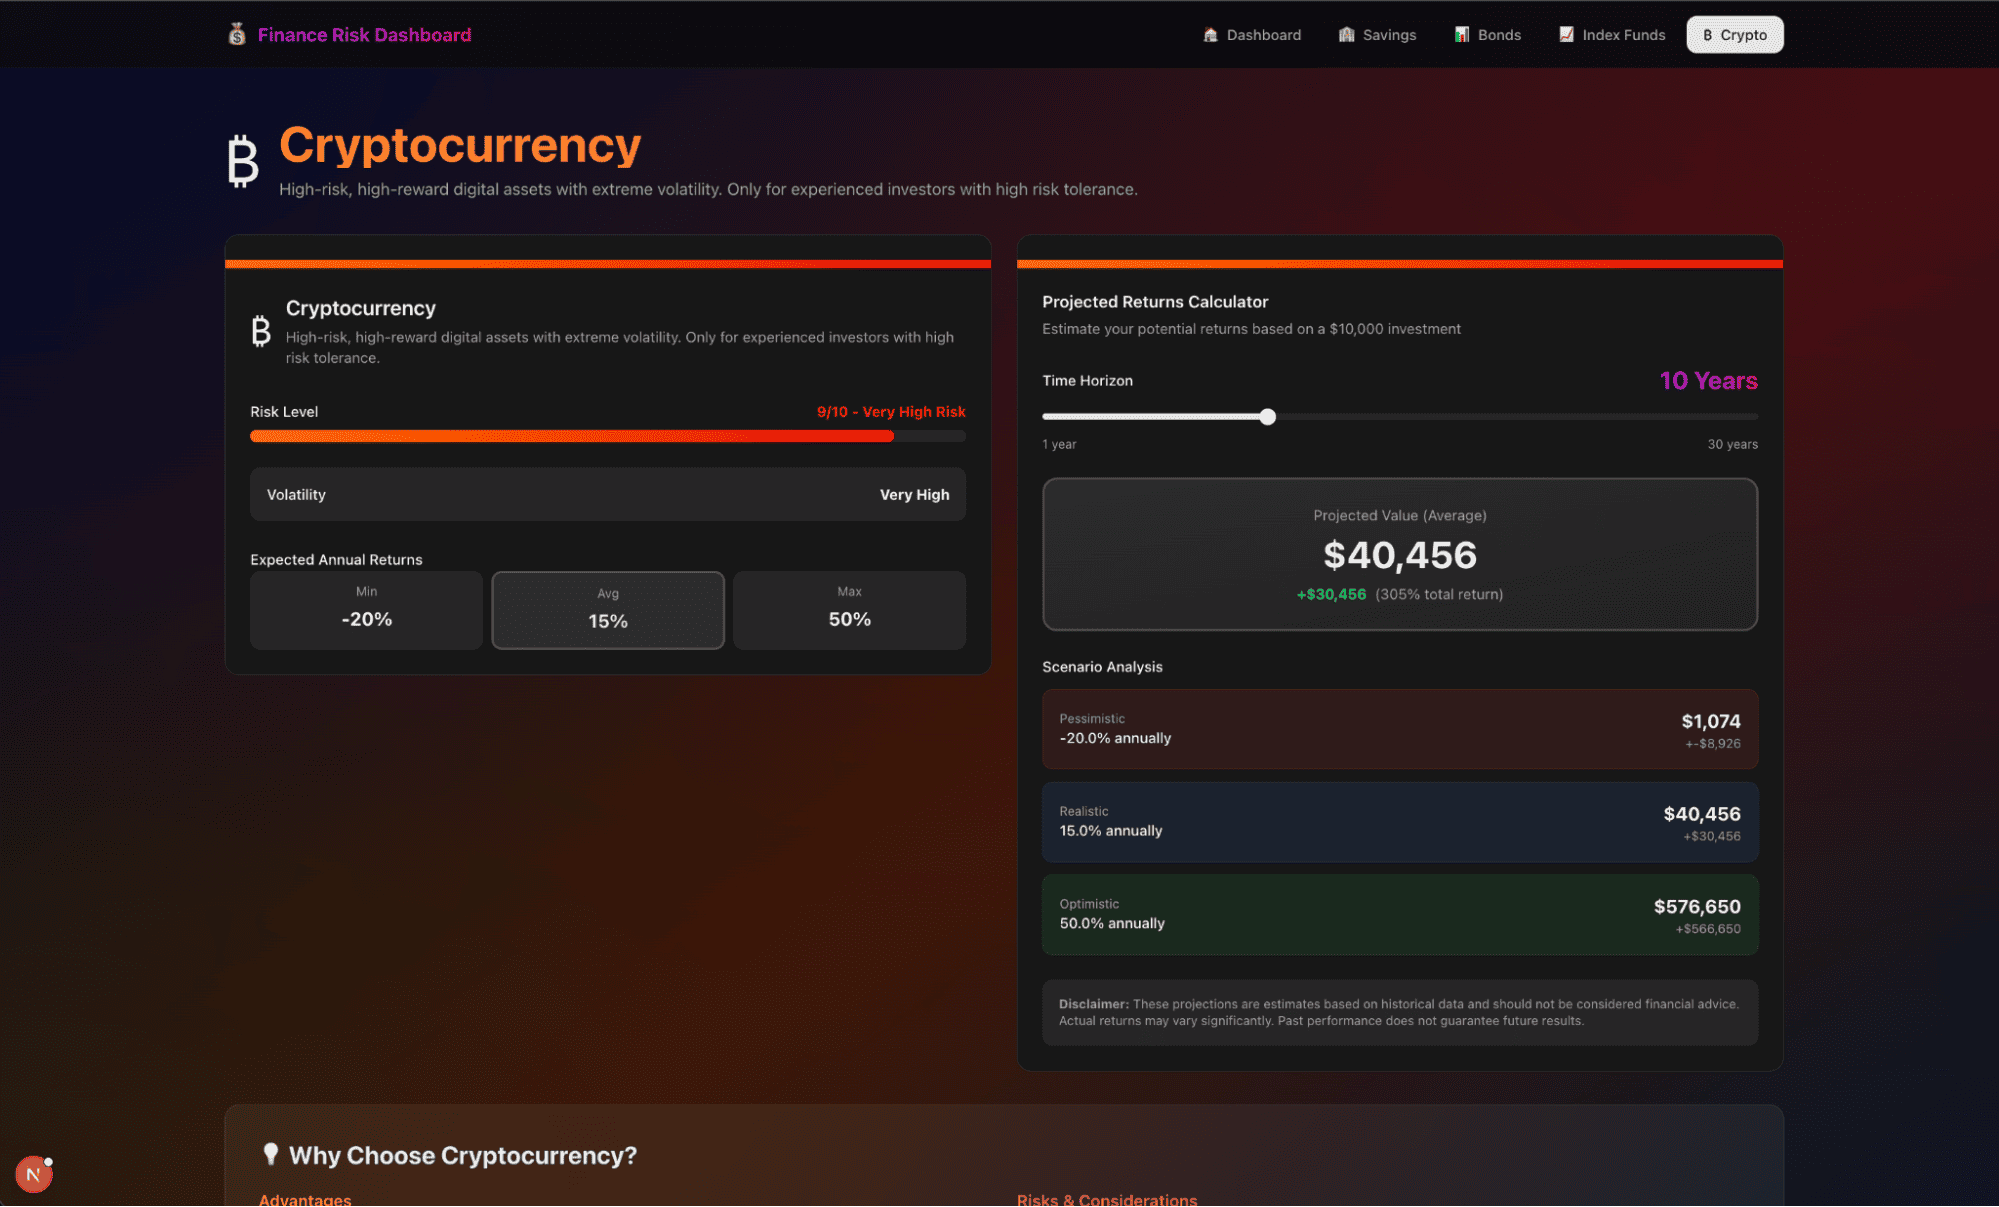Click Finance Risk Dashboard title link

(x=364, y=35)
